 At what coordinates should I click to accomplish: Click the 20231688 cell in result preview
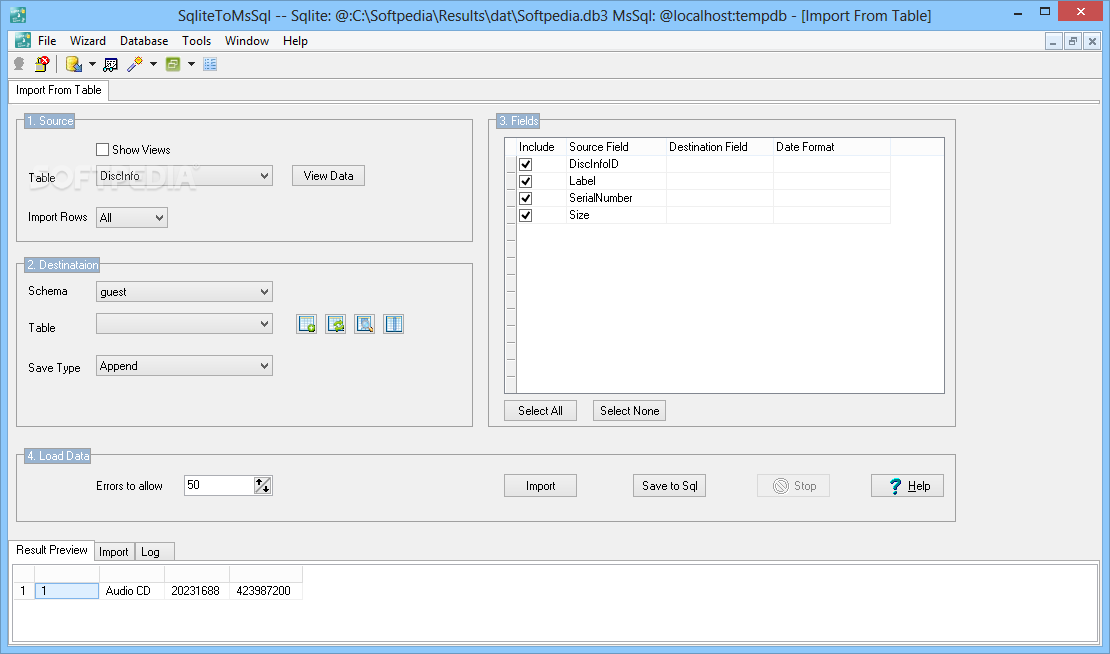(x=197, y=591)
